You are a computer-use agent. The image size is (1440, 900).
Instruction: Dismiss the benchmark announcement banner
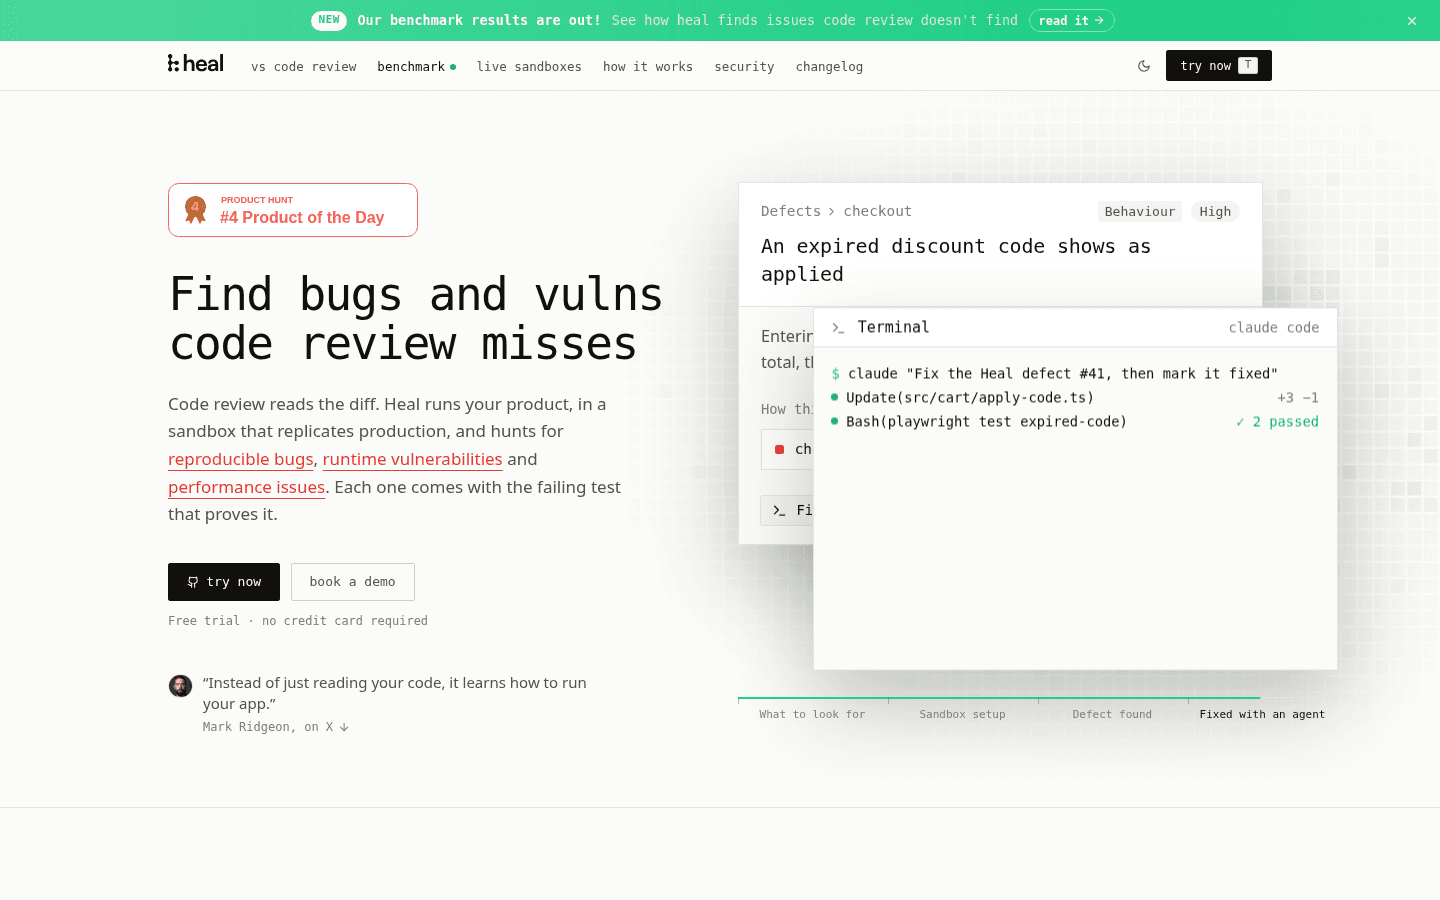pyautogui.click(x=1412, y=21)
